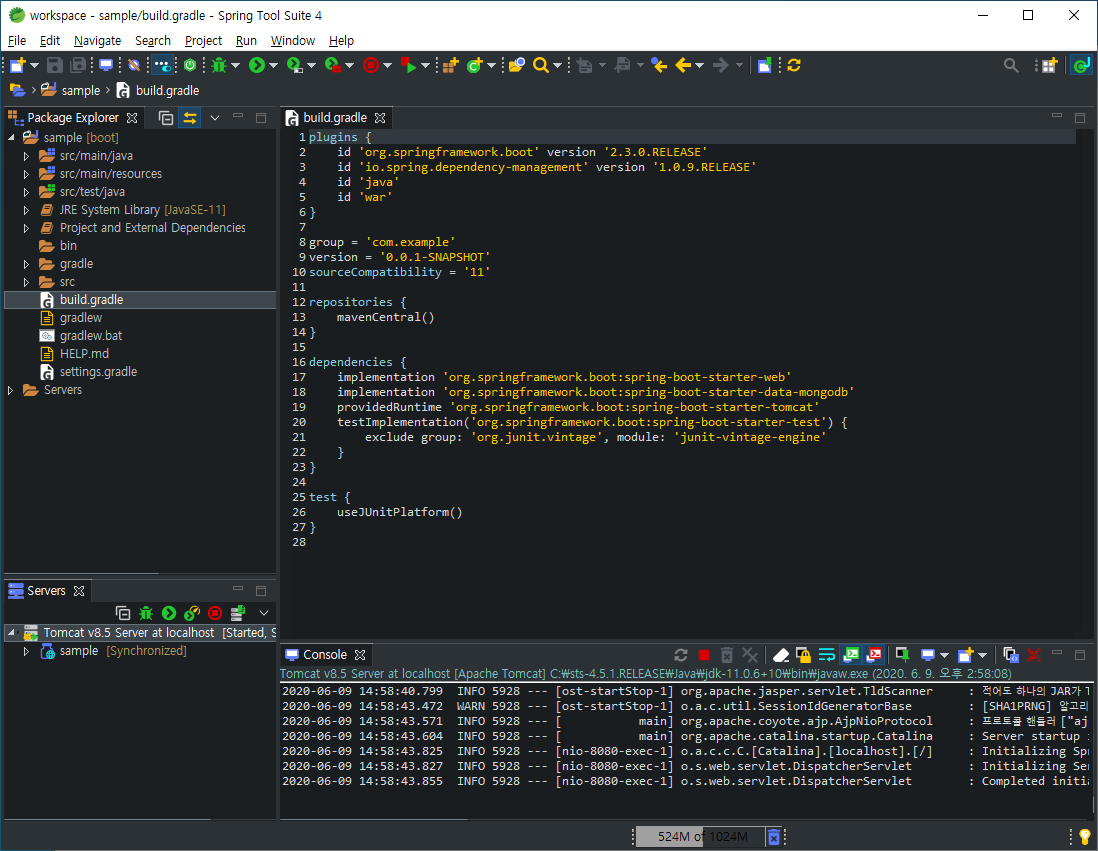Collapse the sample [boot] project

click(11, 138)
